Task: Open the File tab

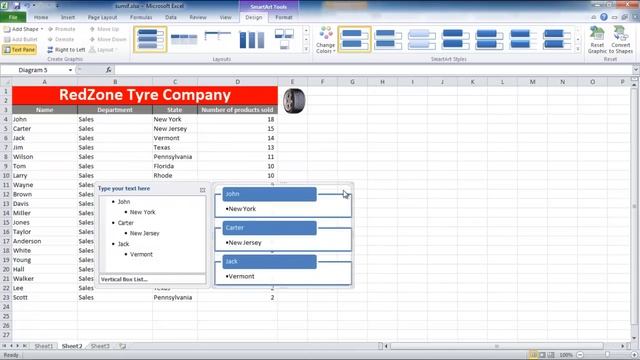Action: click(x=13, y=17)
